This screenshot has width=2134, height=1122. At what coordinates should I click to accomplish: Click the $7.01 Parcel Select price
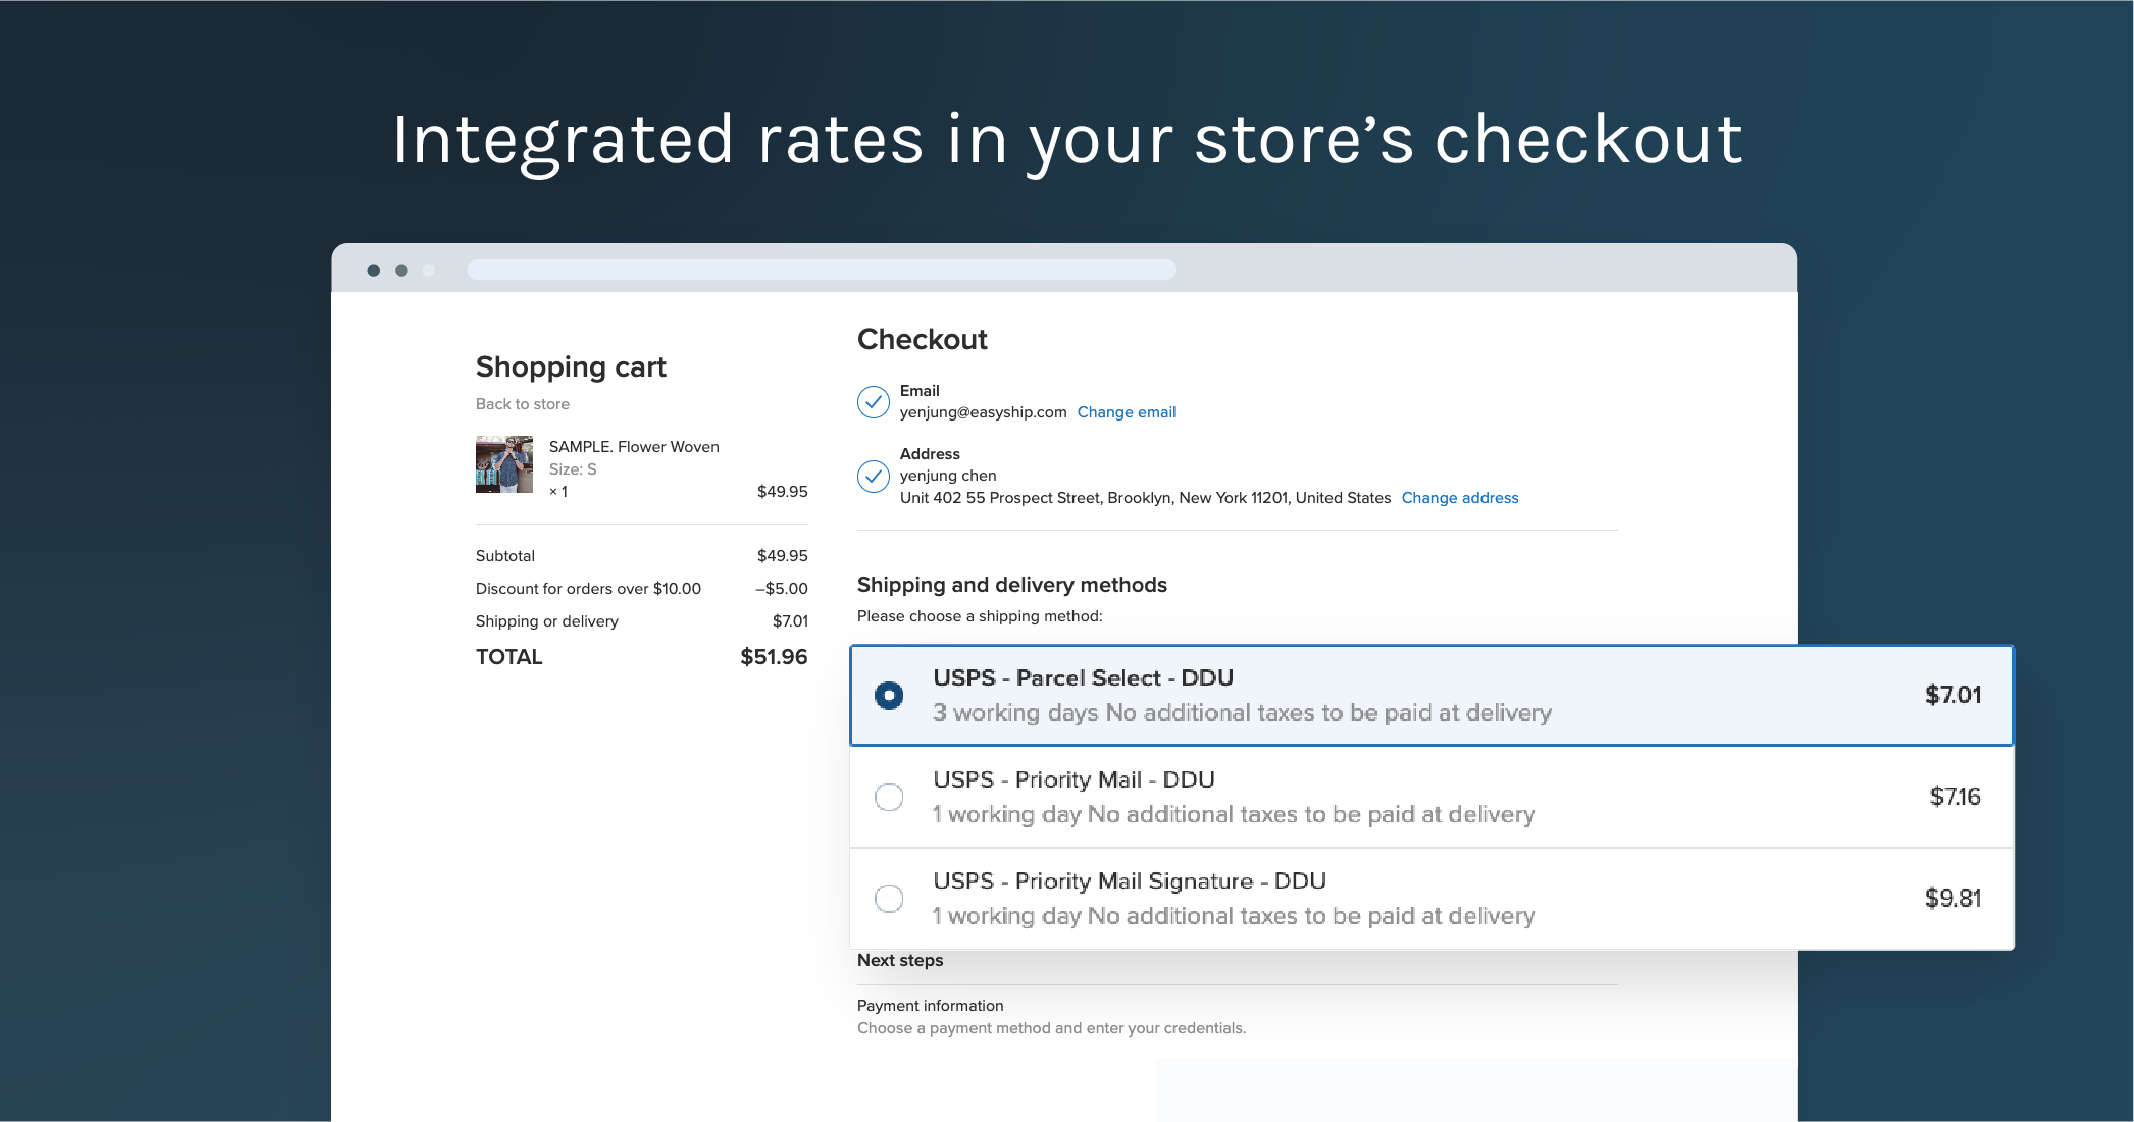[1952, 695]
